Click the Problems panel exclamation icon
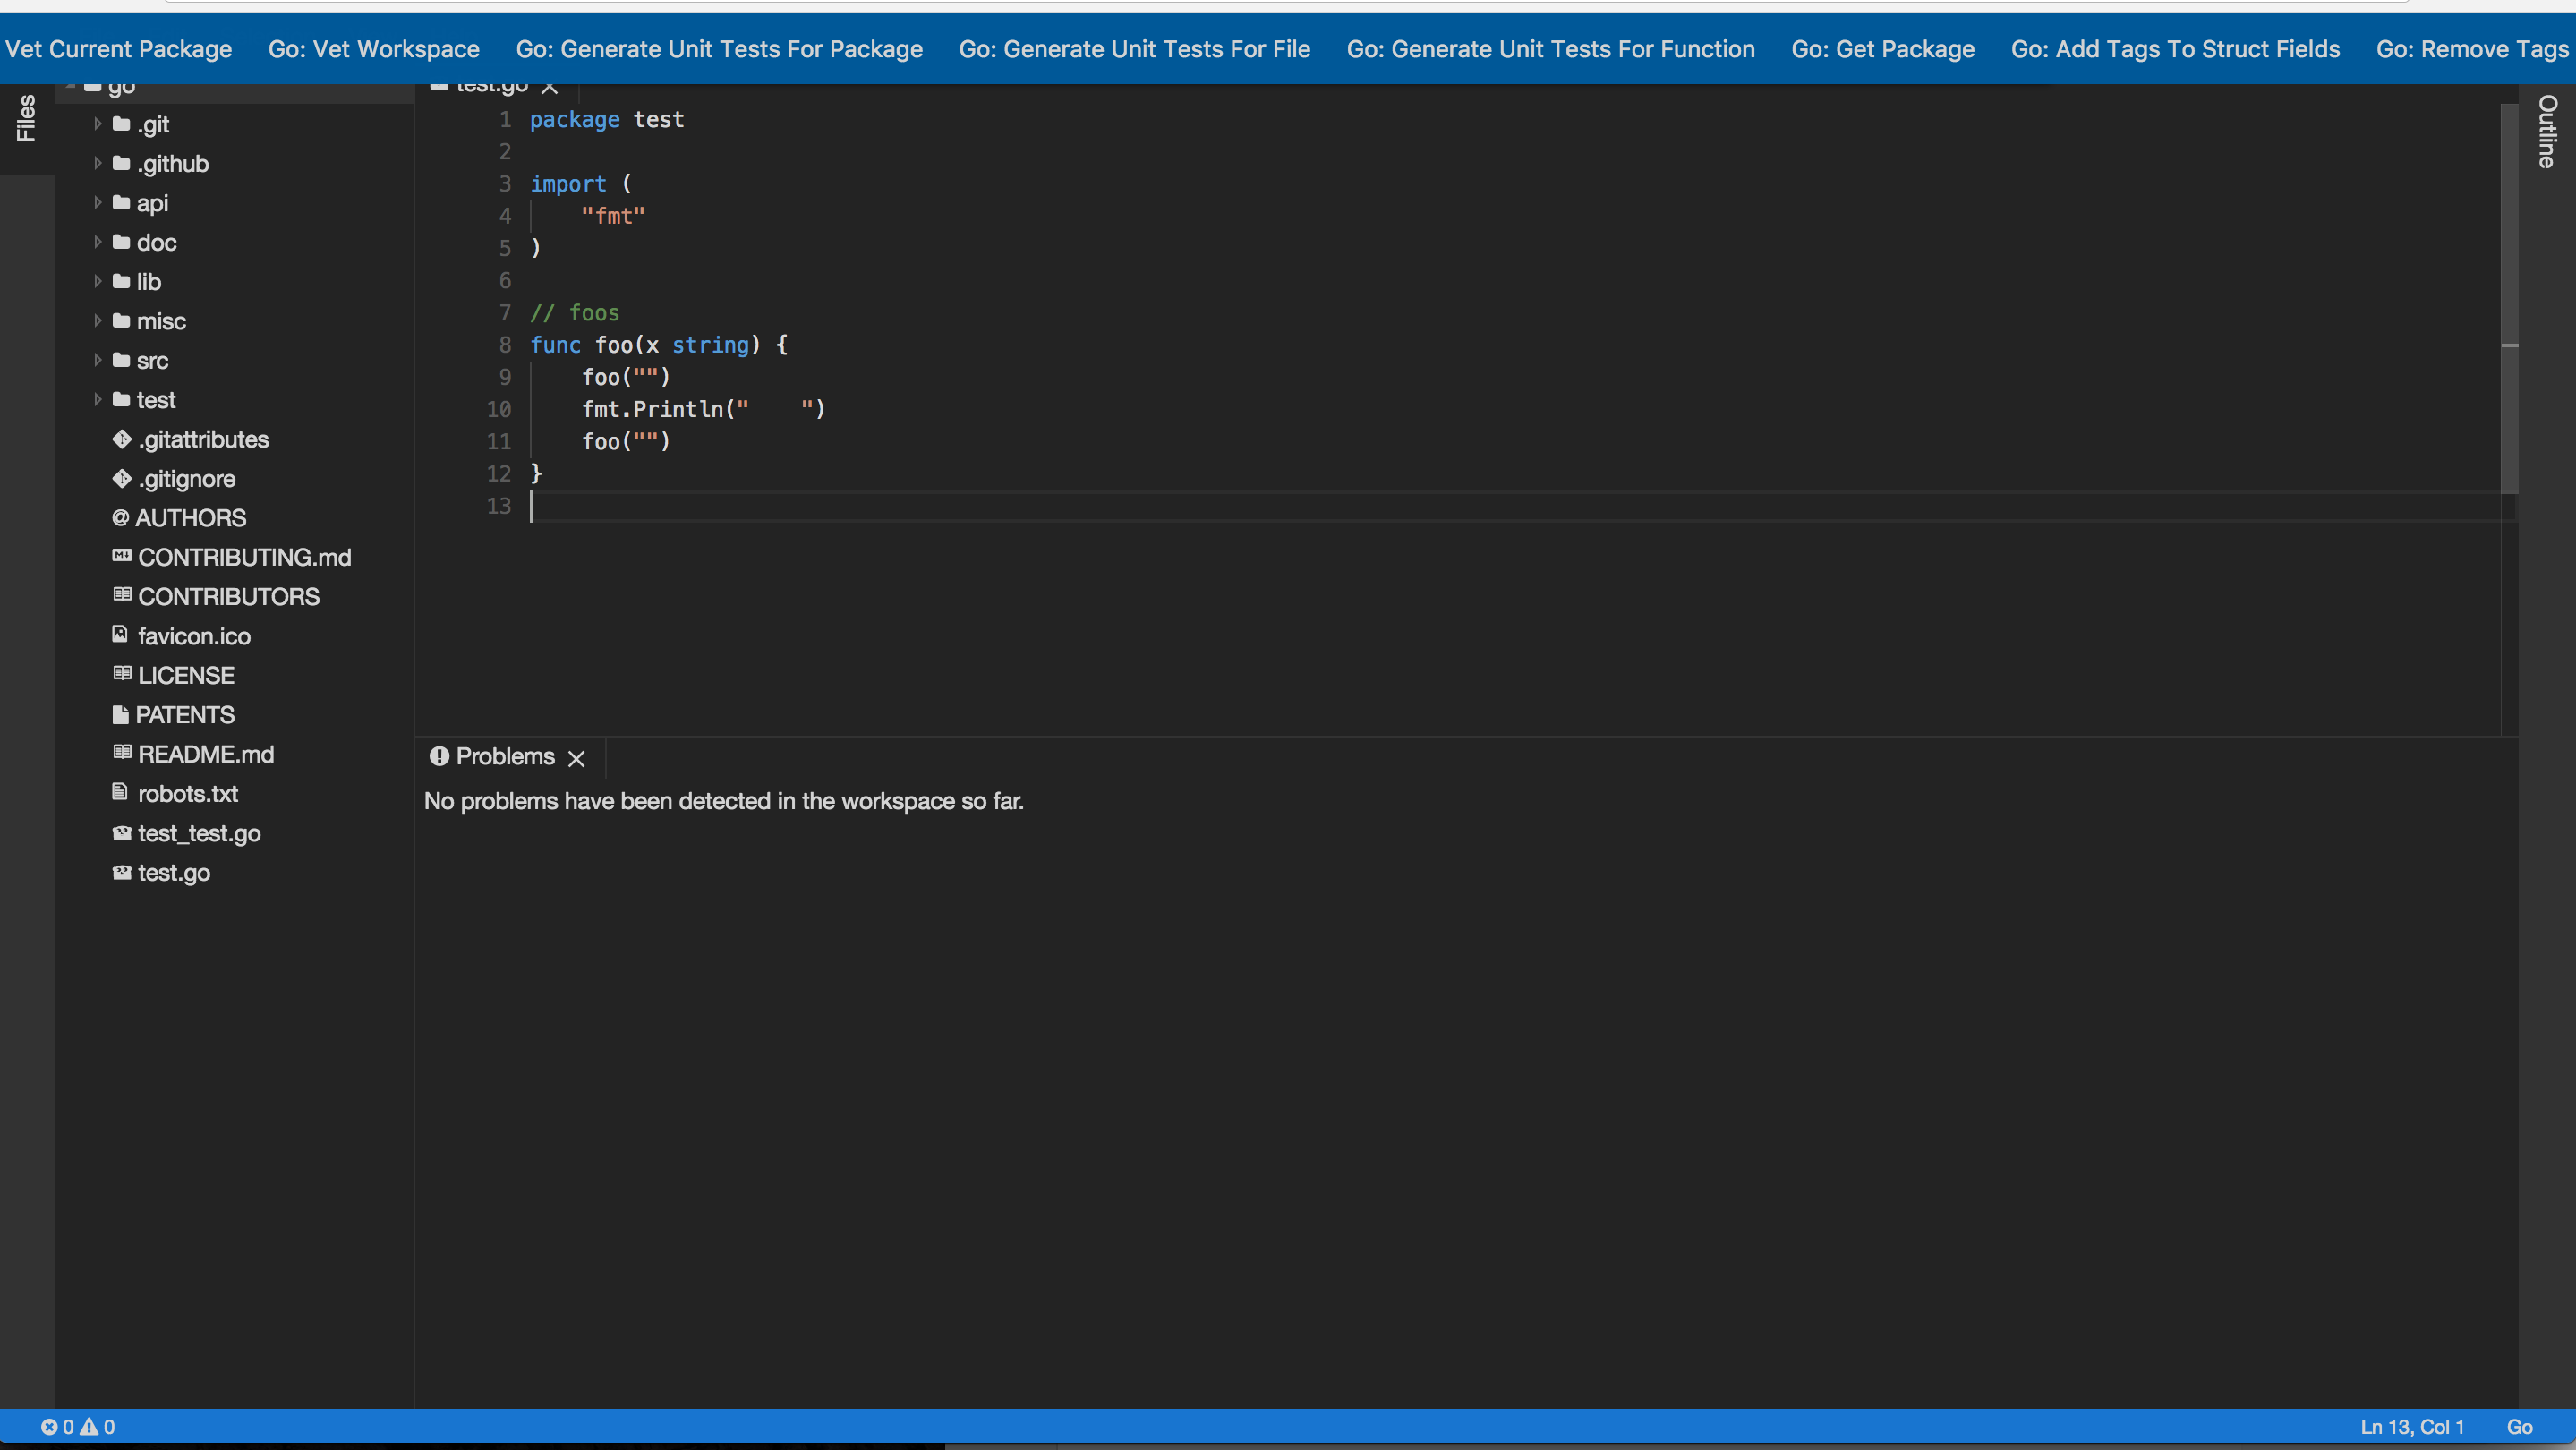This screenshot has width=2576, height=1450. tap(439, 756)
